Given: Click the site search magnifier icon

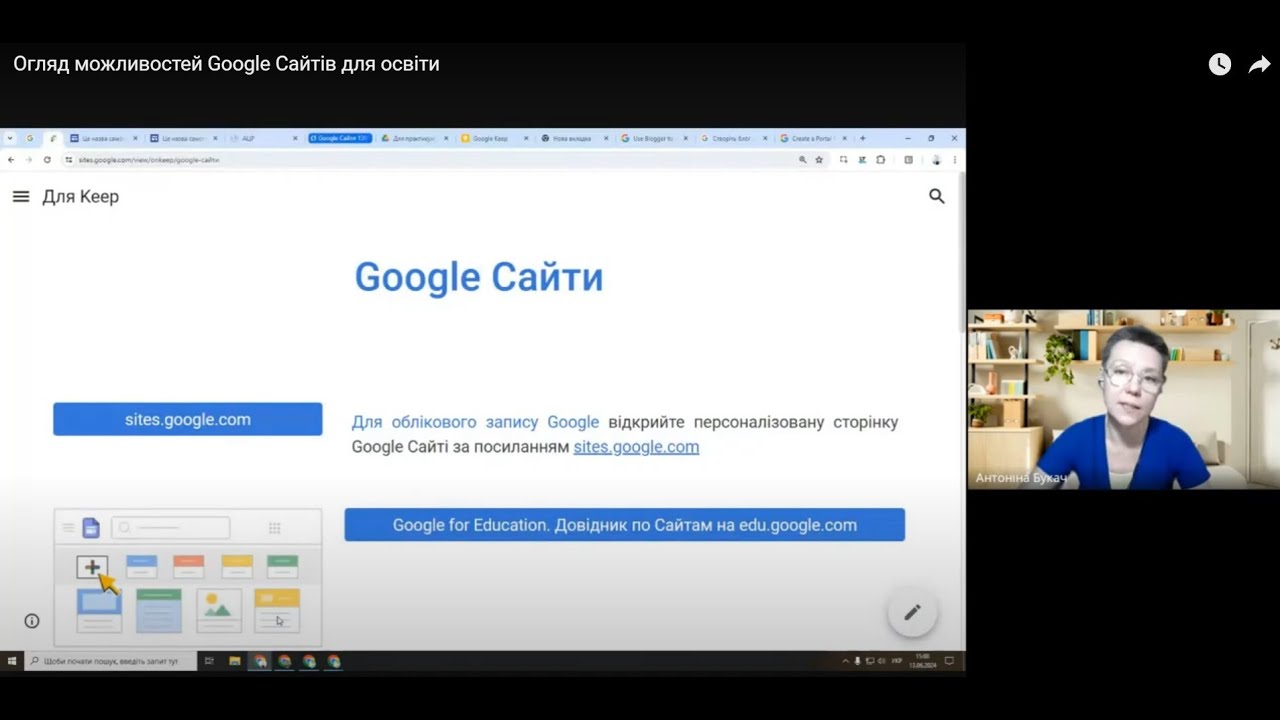Looking at the screenshot, I should (936, 197).
